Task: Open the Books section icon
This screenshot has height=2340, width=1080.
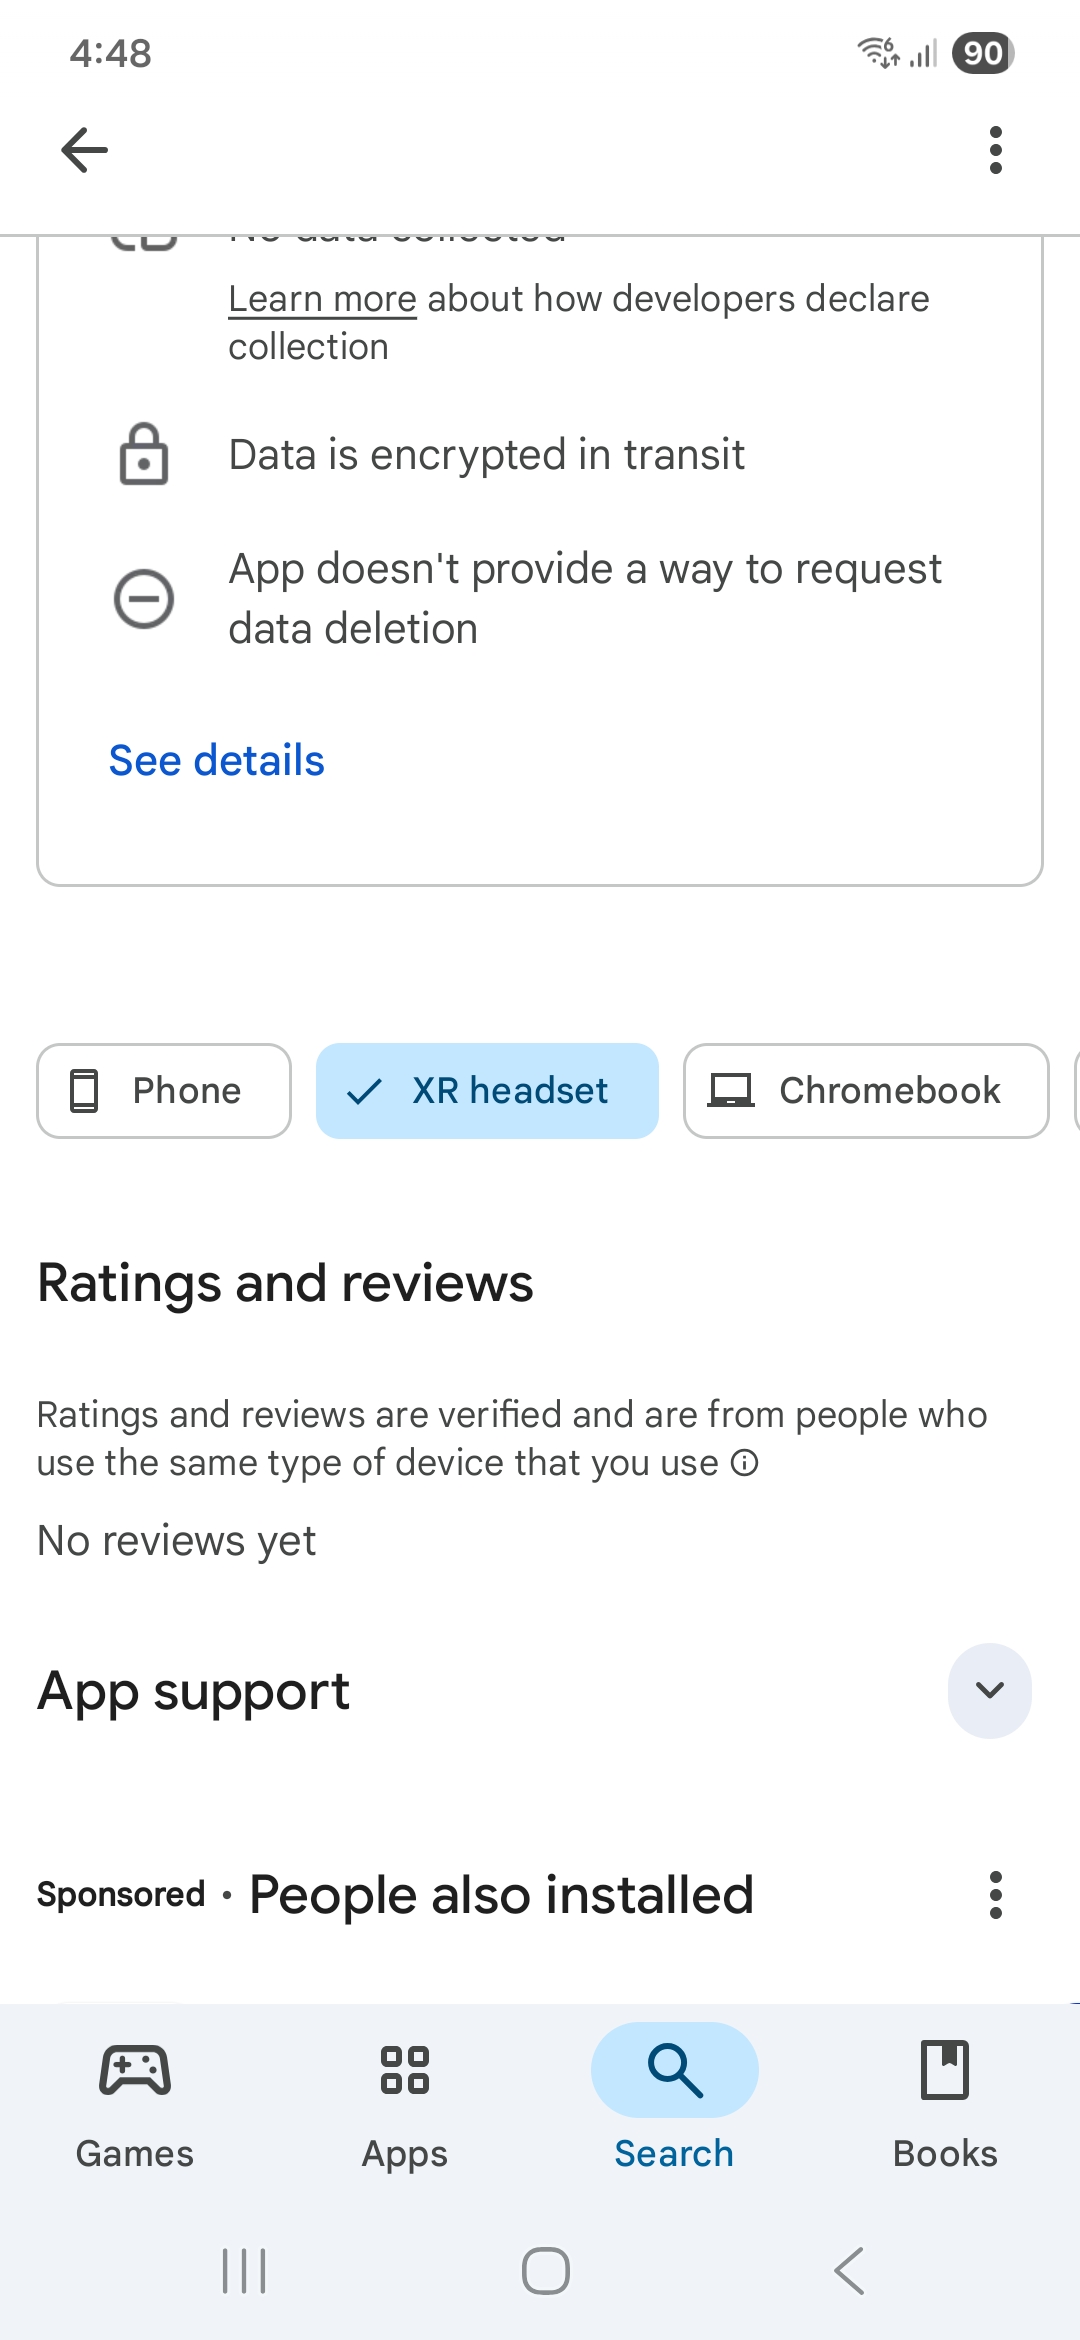Action: click(x=944, y=2072)
